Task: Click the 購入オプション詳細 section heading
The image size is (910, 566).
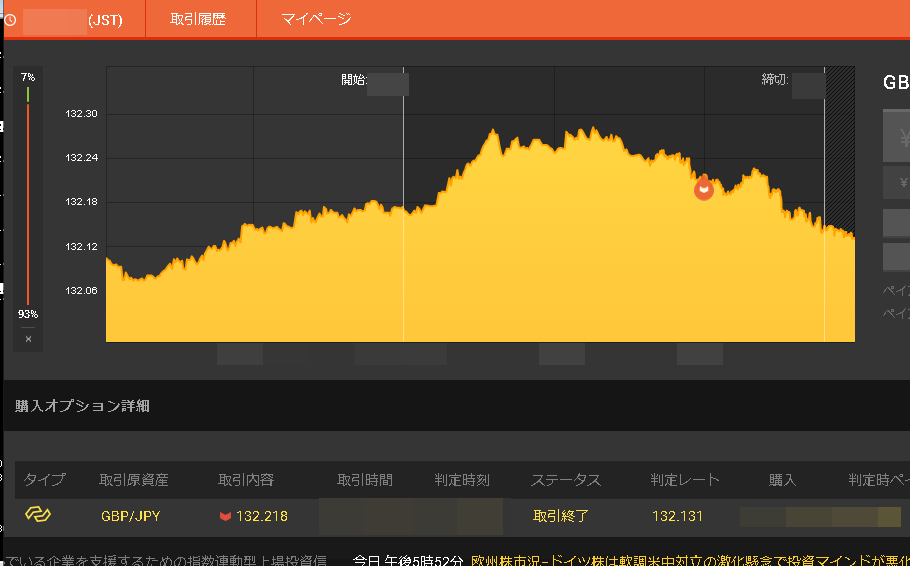Action: [82, 406]
